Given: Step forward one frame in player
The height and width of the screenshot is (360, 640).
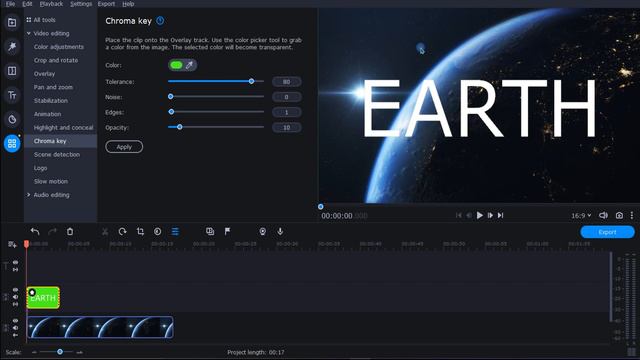Looking at the screenshot, I should tap(490, 215).
